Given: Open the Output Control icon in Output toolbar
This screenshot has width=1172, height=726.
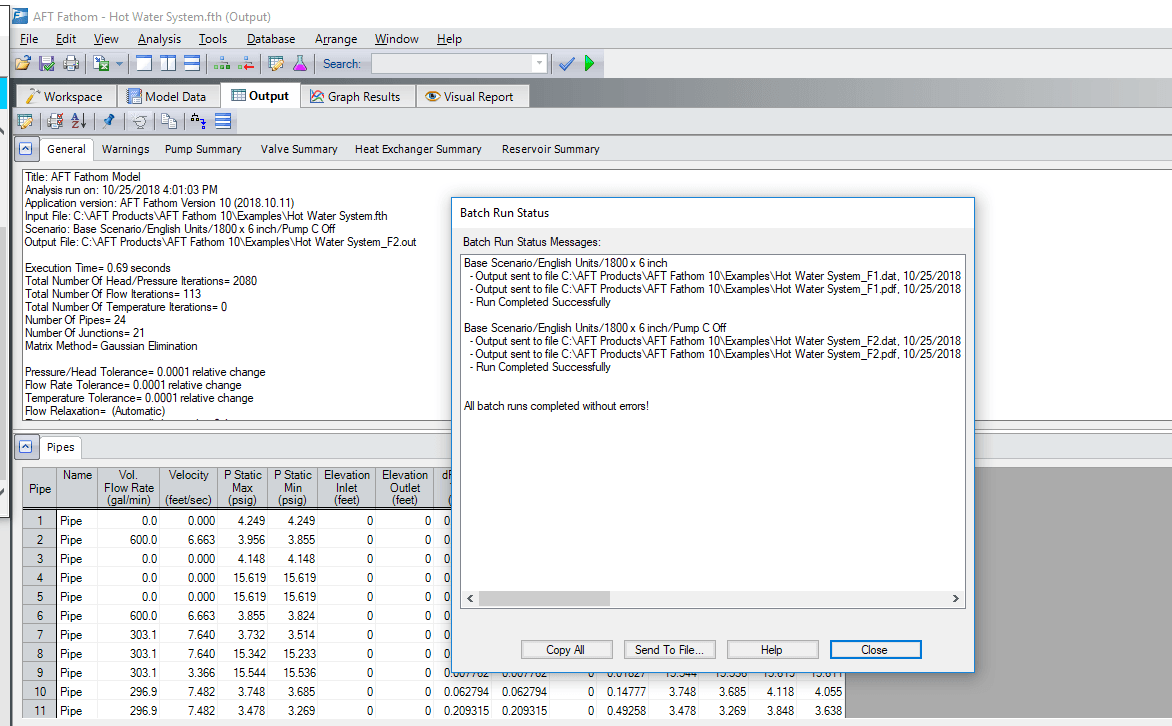Looking at the screenshot, I should click(x=25, y=121).
